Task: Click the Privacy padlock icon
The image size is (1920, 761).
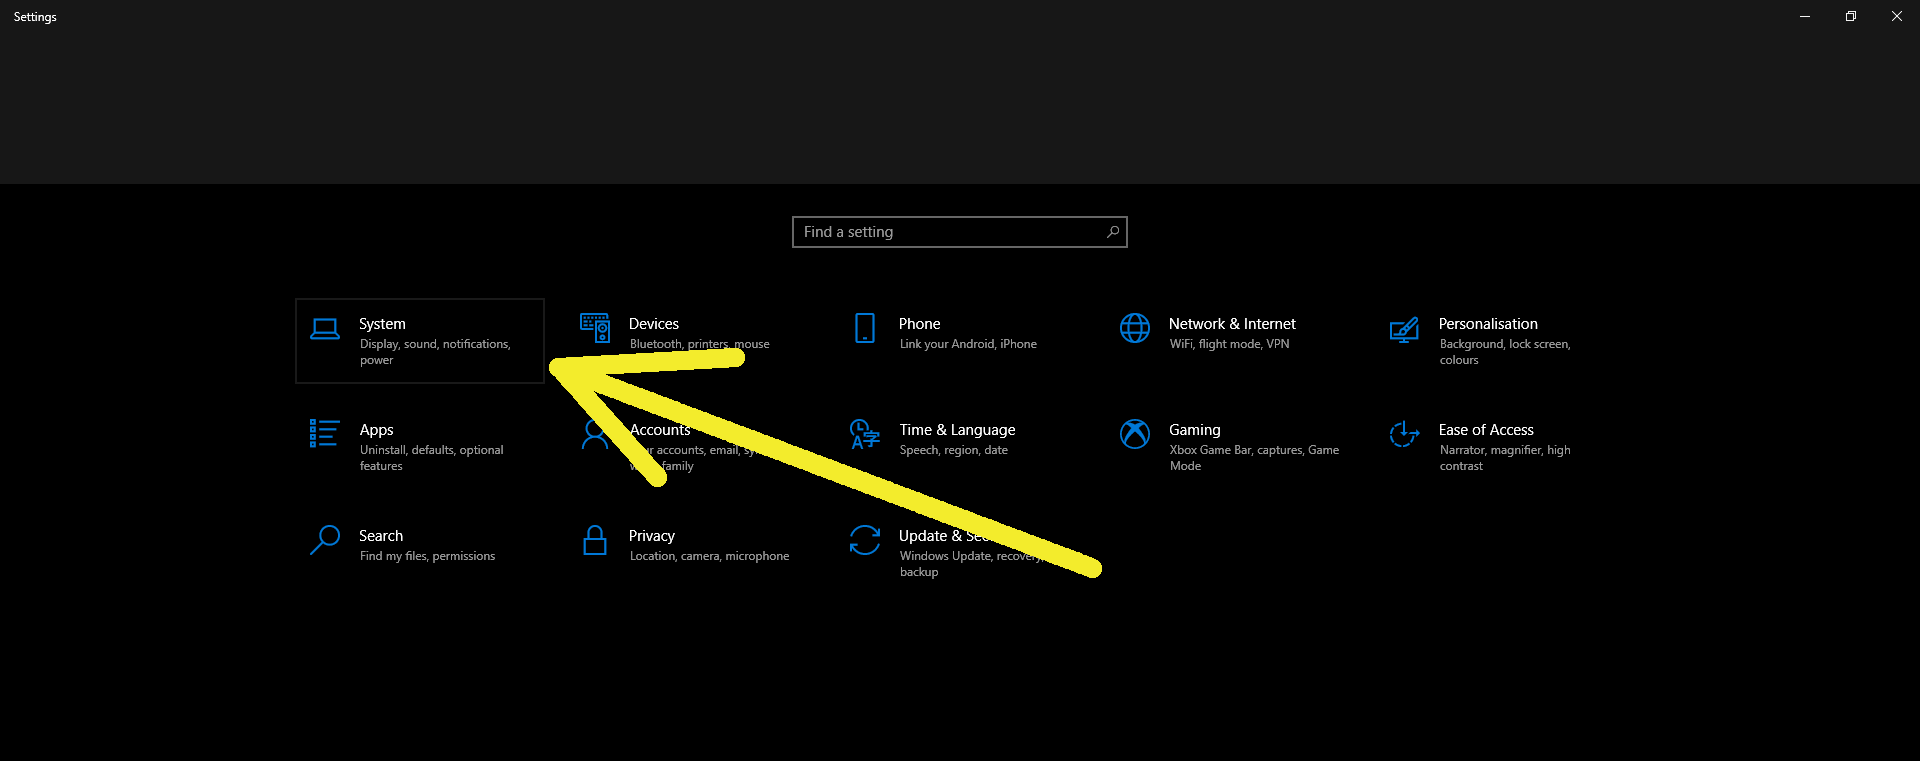Action: point(595,540)
